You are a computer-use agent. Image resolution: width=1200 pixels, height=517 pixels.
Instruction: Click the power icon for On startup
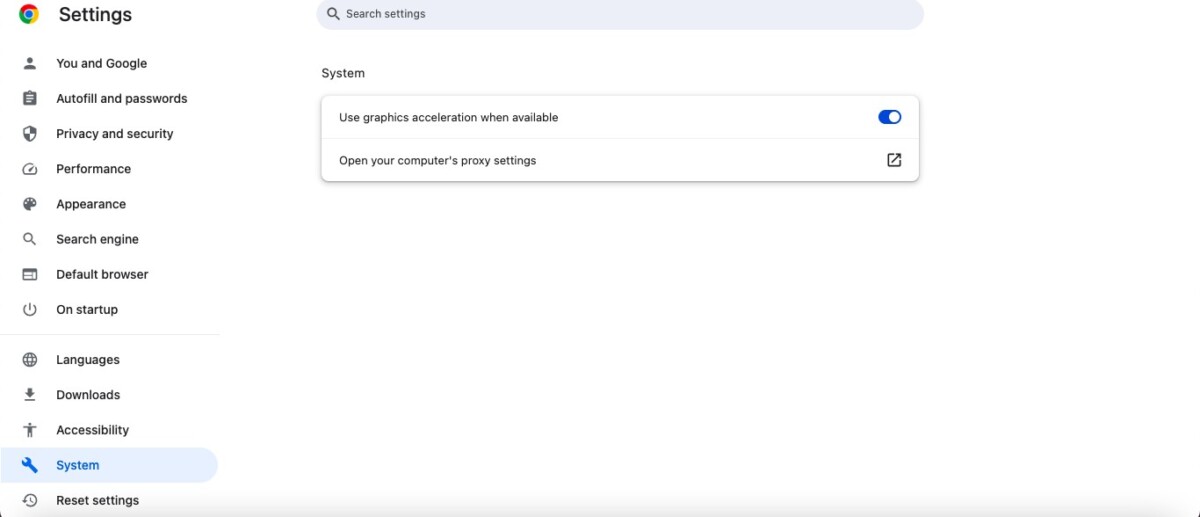click(30, 309)
